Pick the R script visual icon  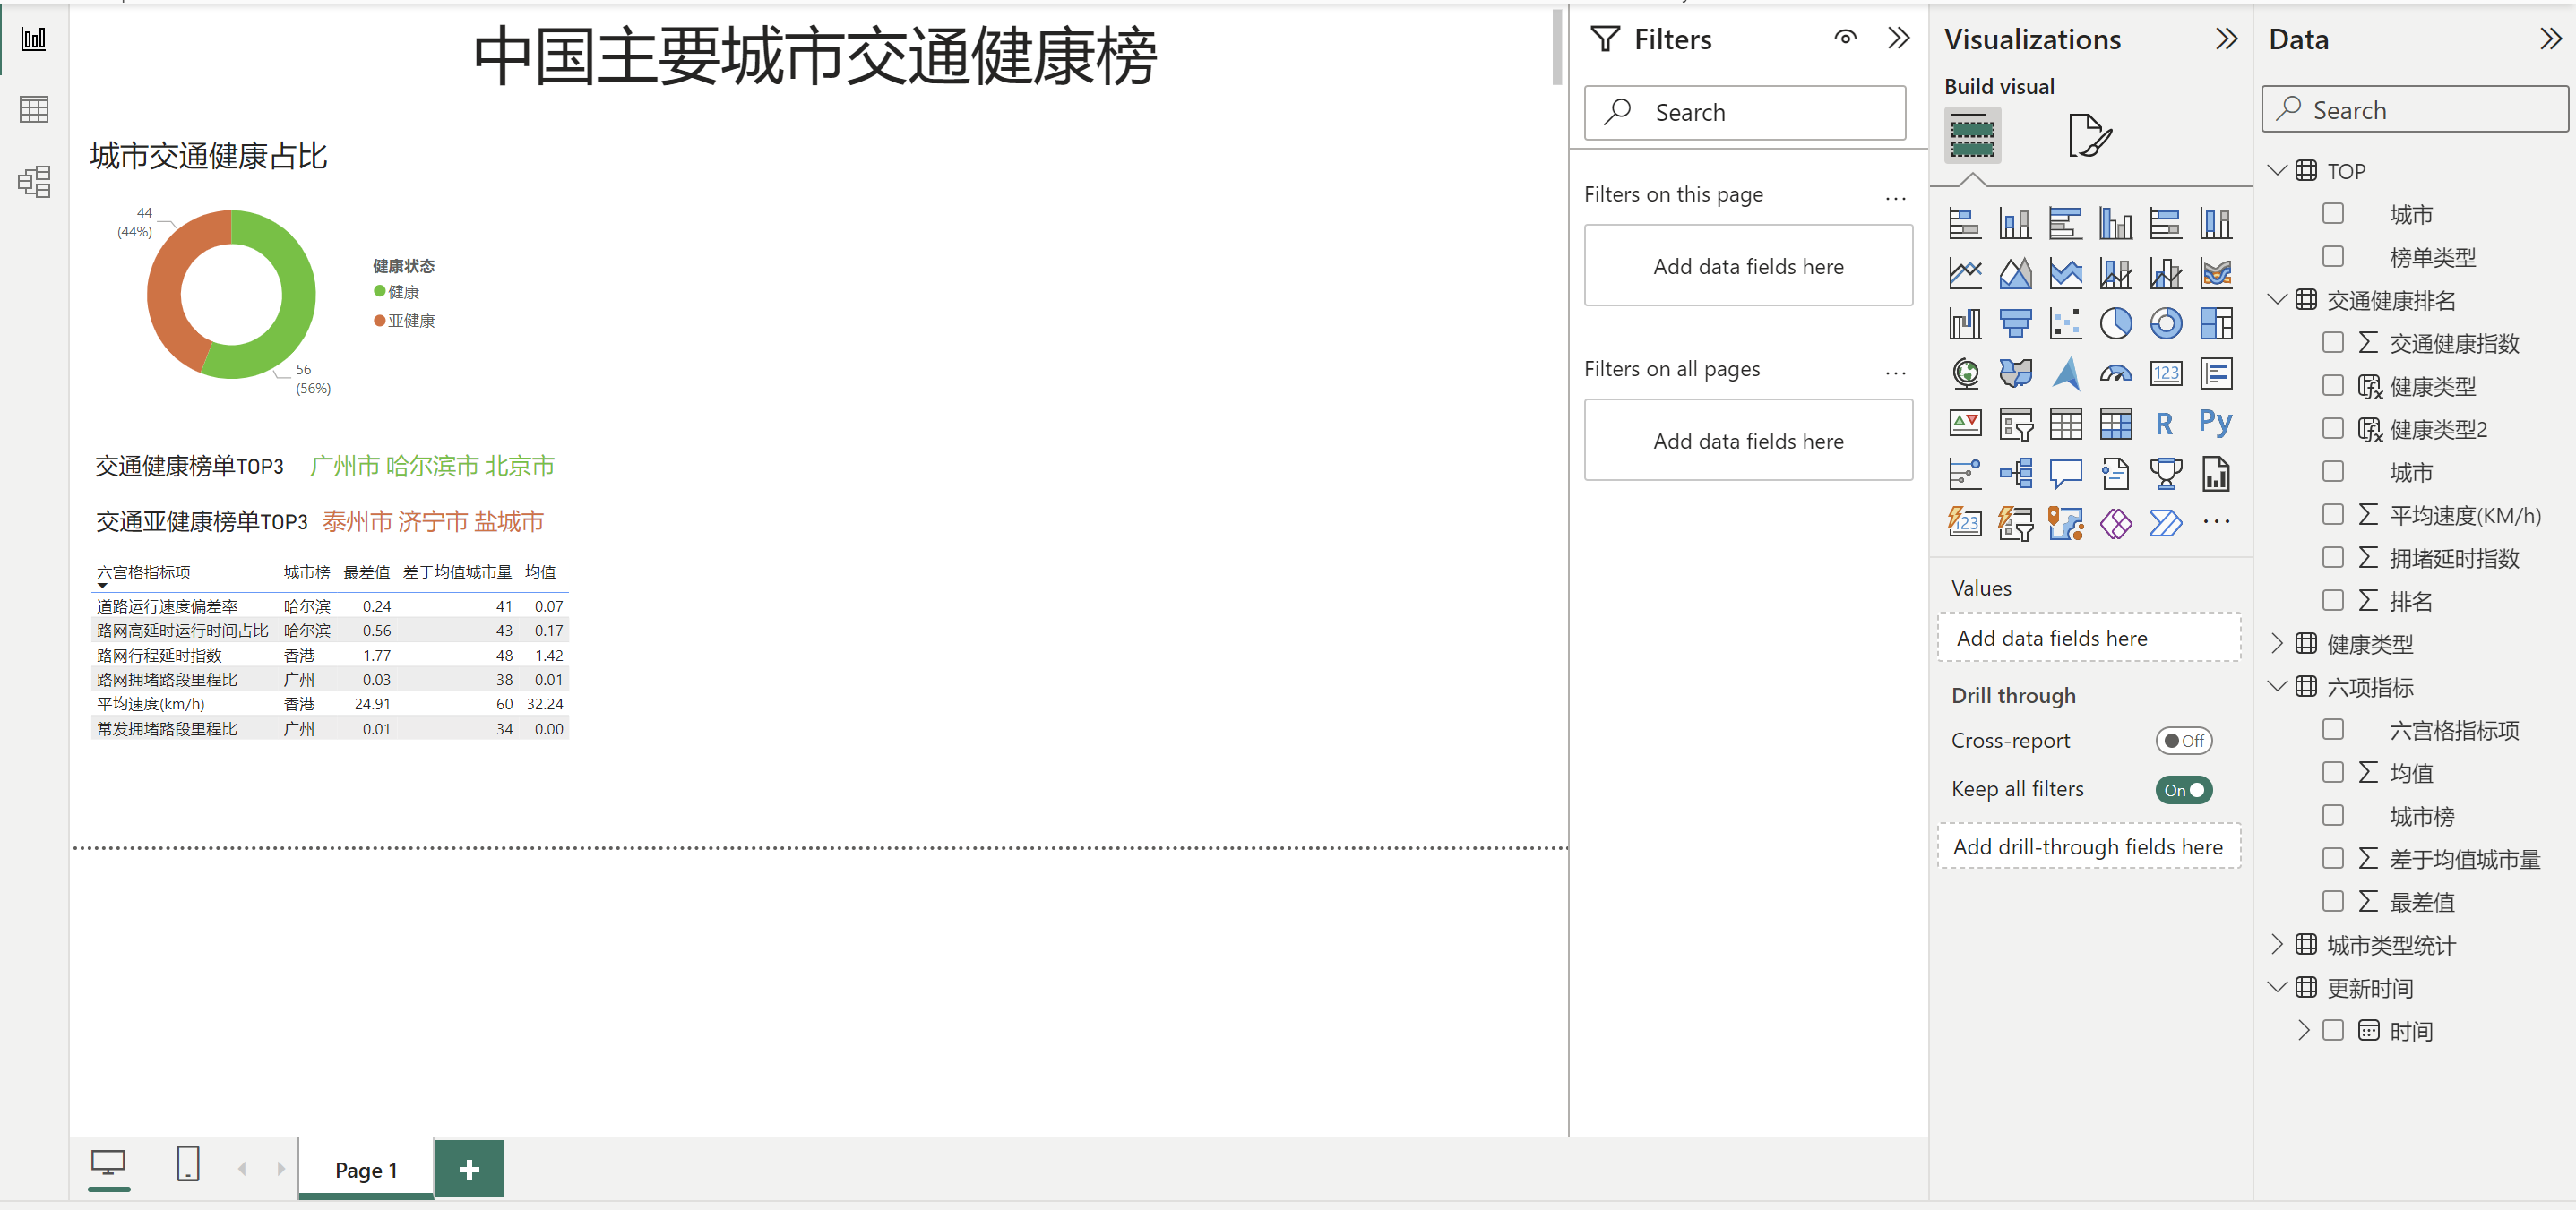point(2165,423)
